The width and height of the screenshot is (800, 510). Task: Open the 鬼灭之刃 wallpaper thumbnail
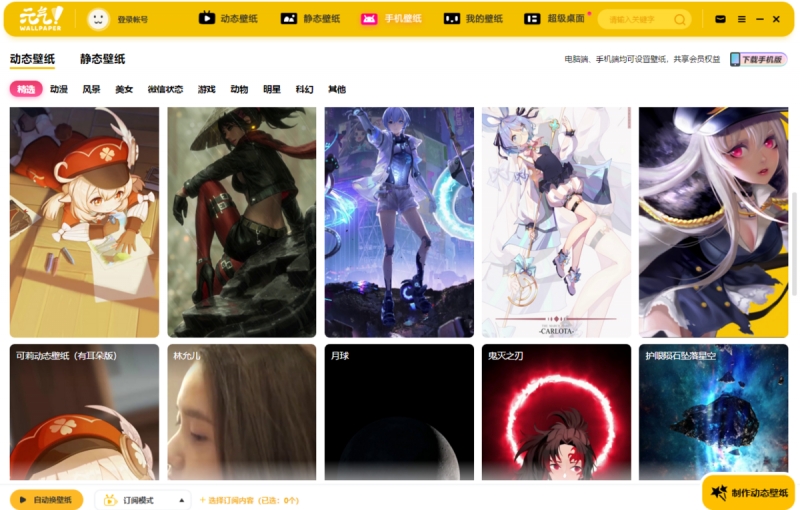[x=556, y=412]
